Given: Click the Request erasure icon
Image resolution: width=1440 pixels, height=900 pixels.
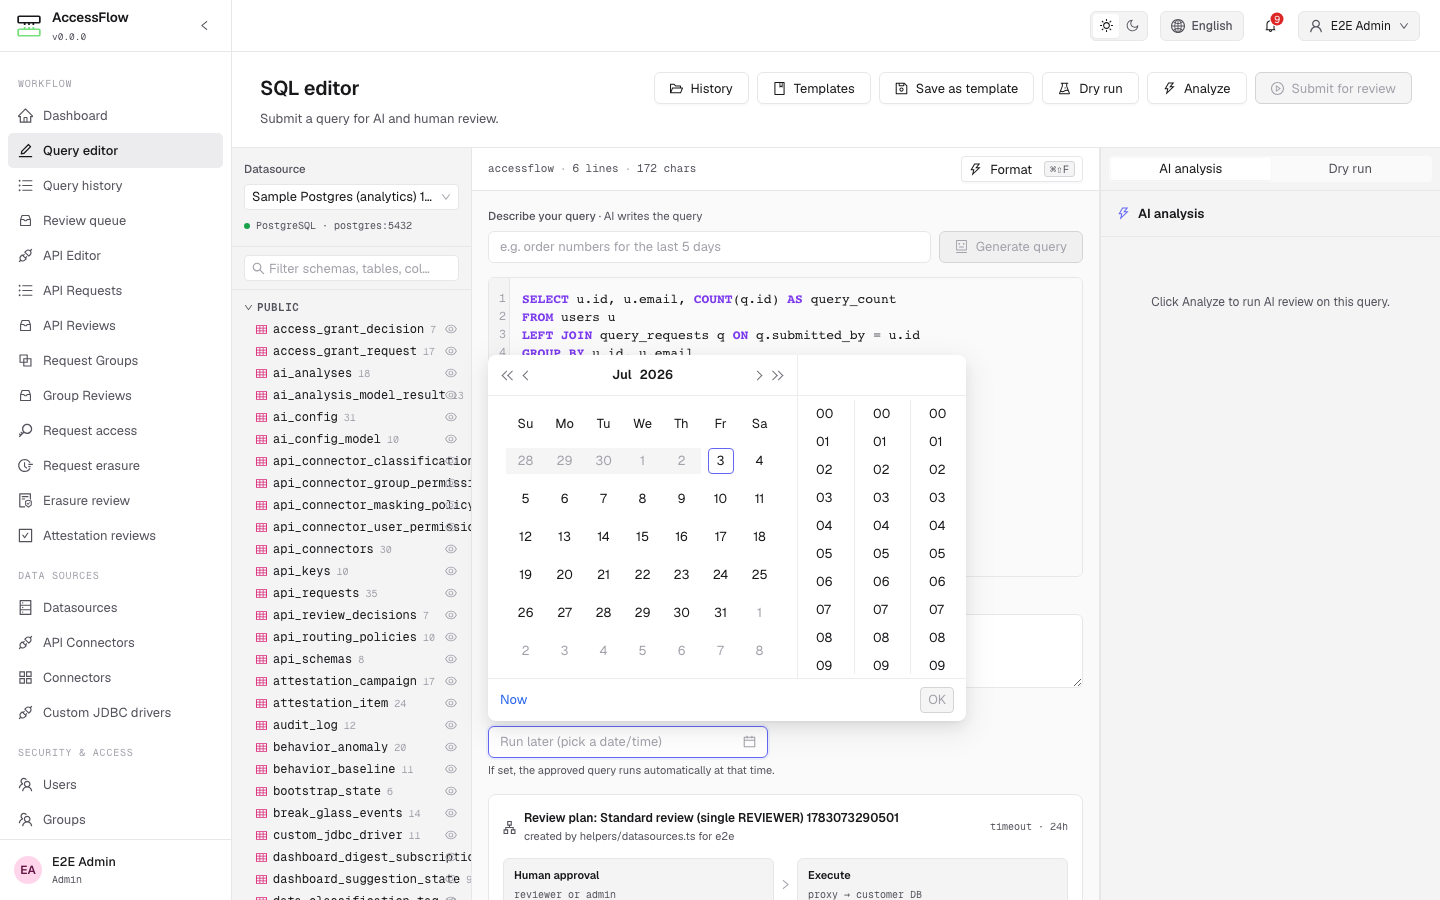Looking at the screenshot, I should [x=26, y=465].
